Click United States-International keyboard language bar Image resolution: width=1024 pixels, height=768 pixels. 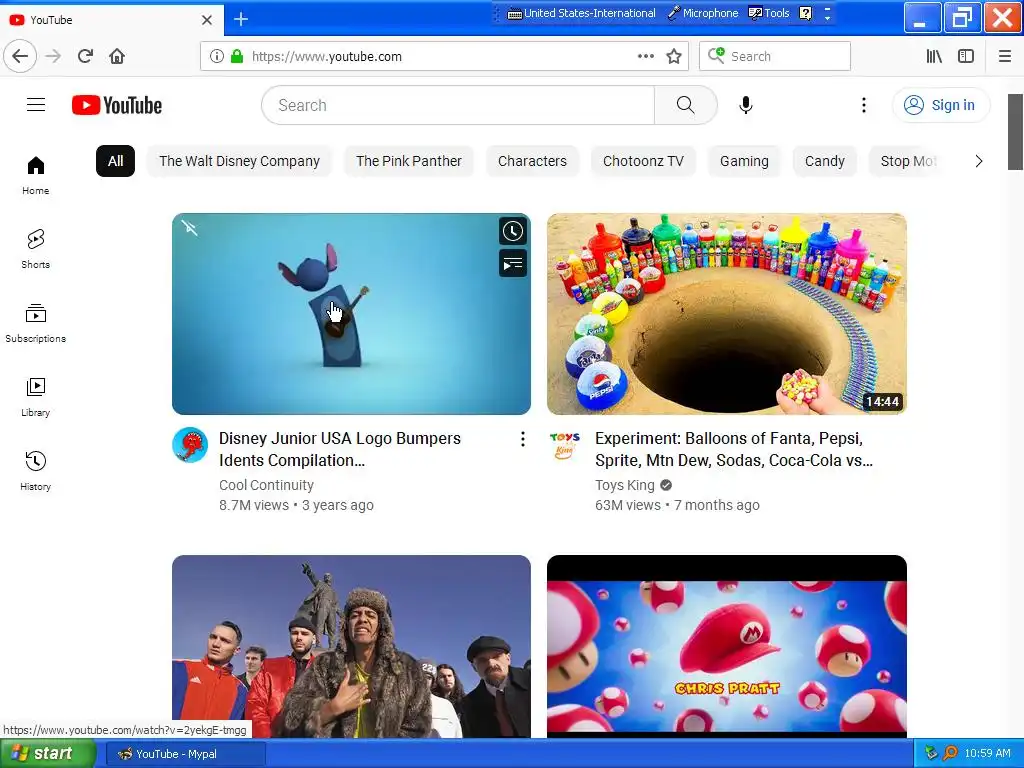(x=581, y=13)
